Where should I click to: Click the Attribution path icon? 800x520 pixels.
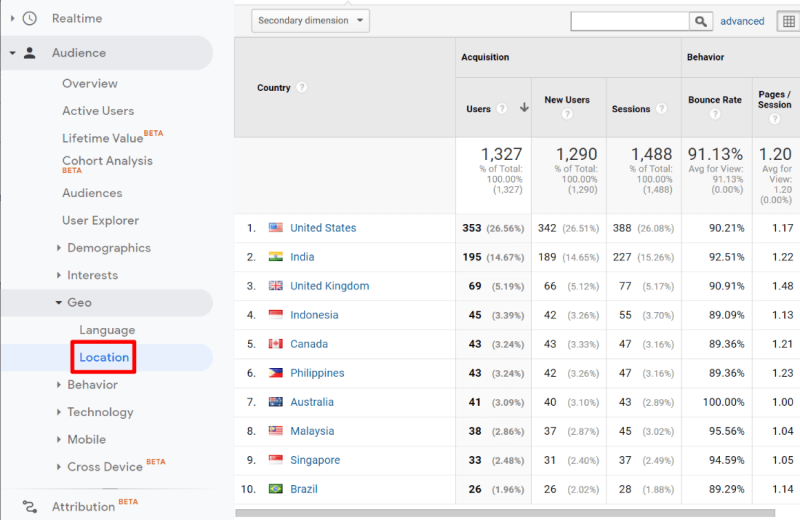(30, 507)
